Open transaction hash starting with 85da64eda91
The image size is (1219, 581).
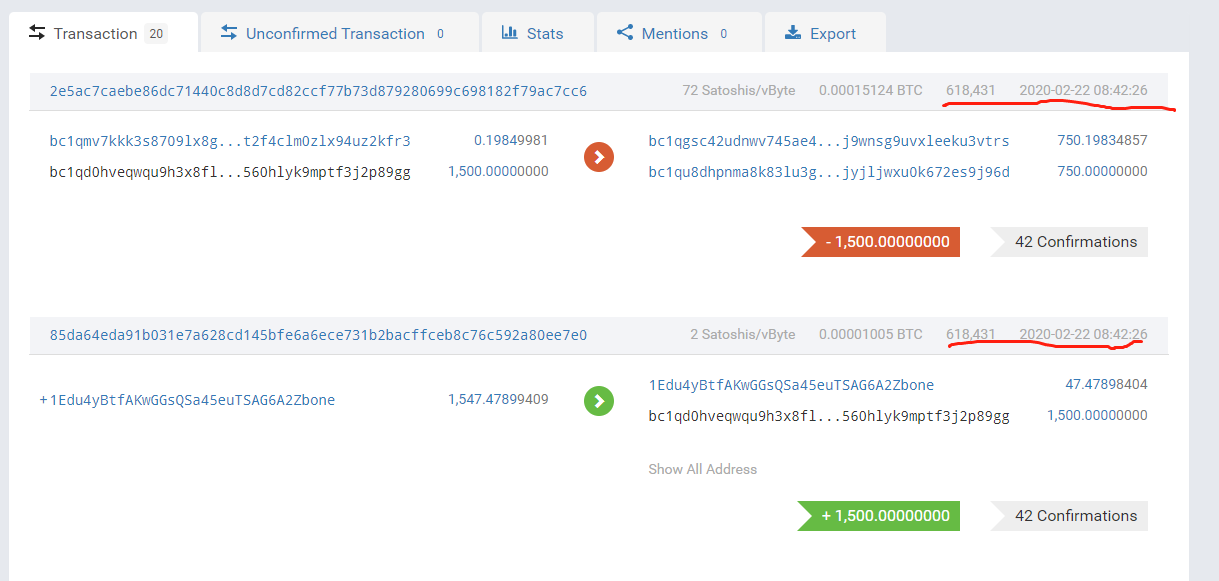click(x=318, y=335)
